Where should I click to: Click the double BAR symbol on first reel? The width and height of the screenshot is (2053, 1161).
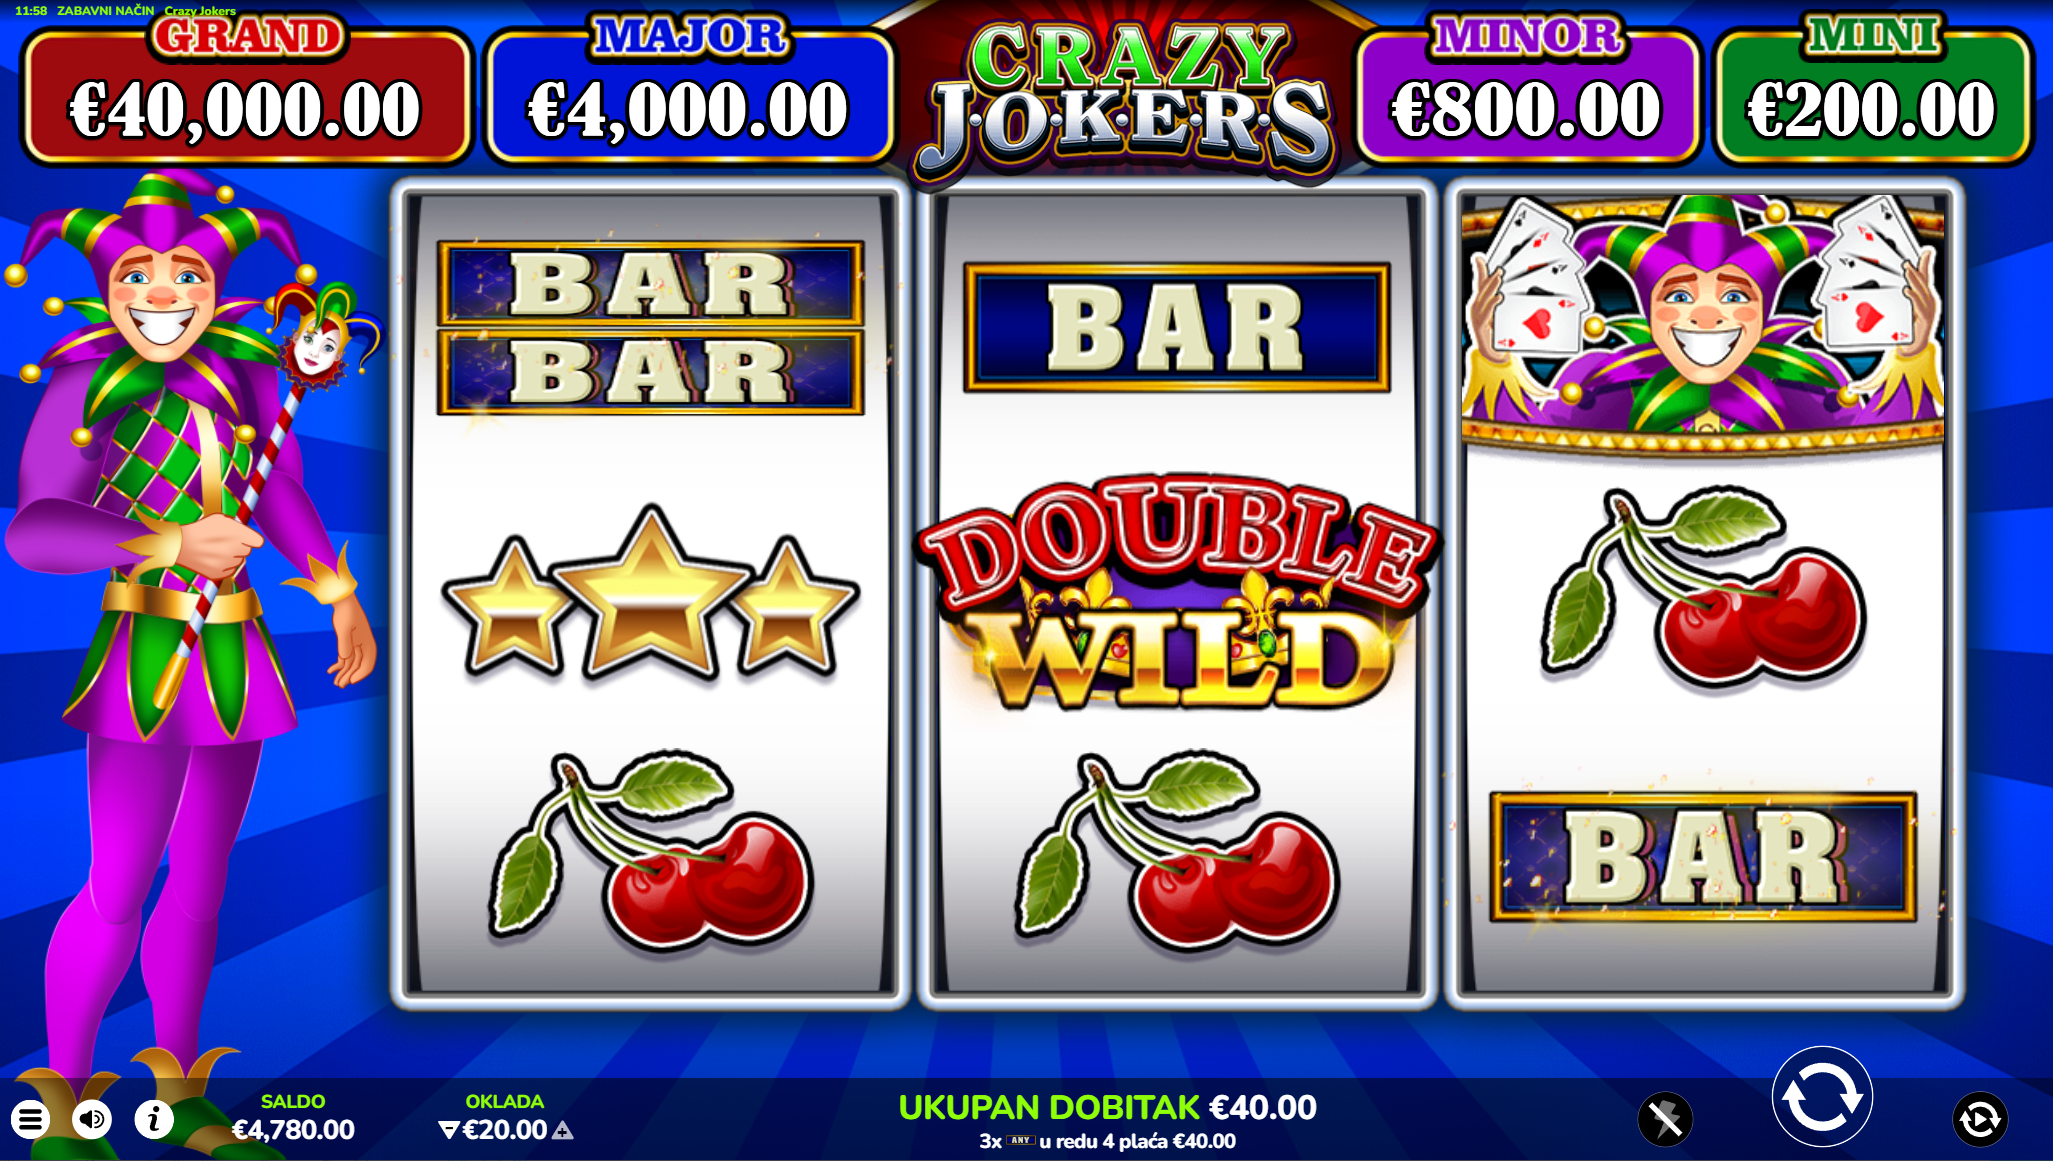[x=651, y=328]
